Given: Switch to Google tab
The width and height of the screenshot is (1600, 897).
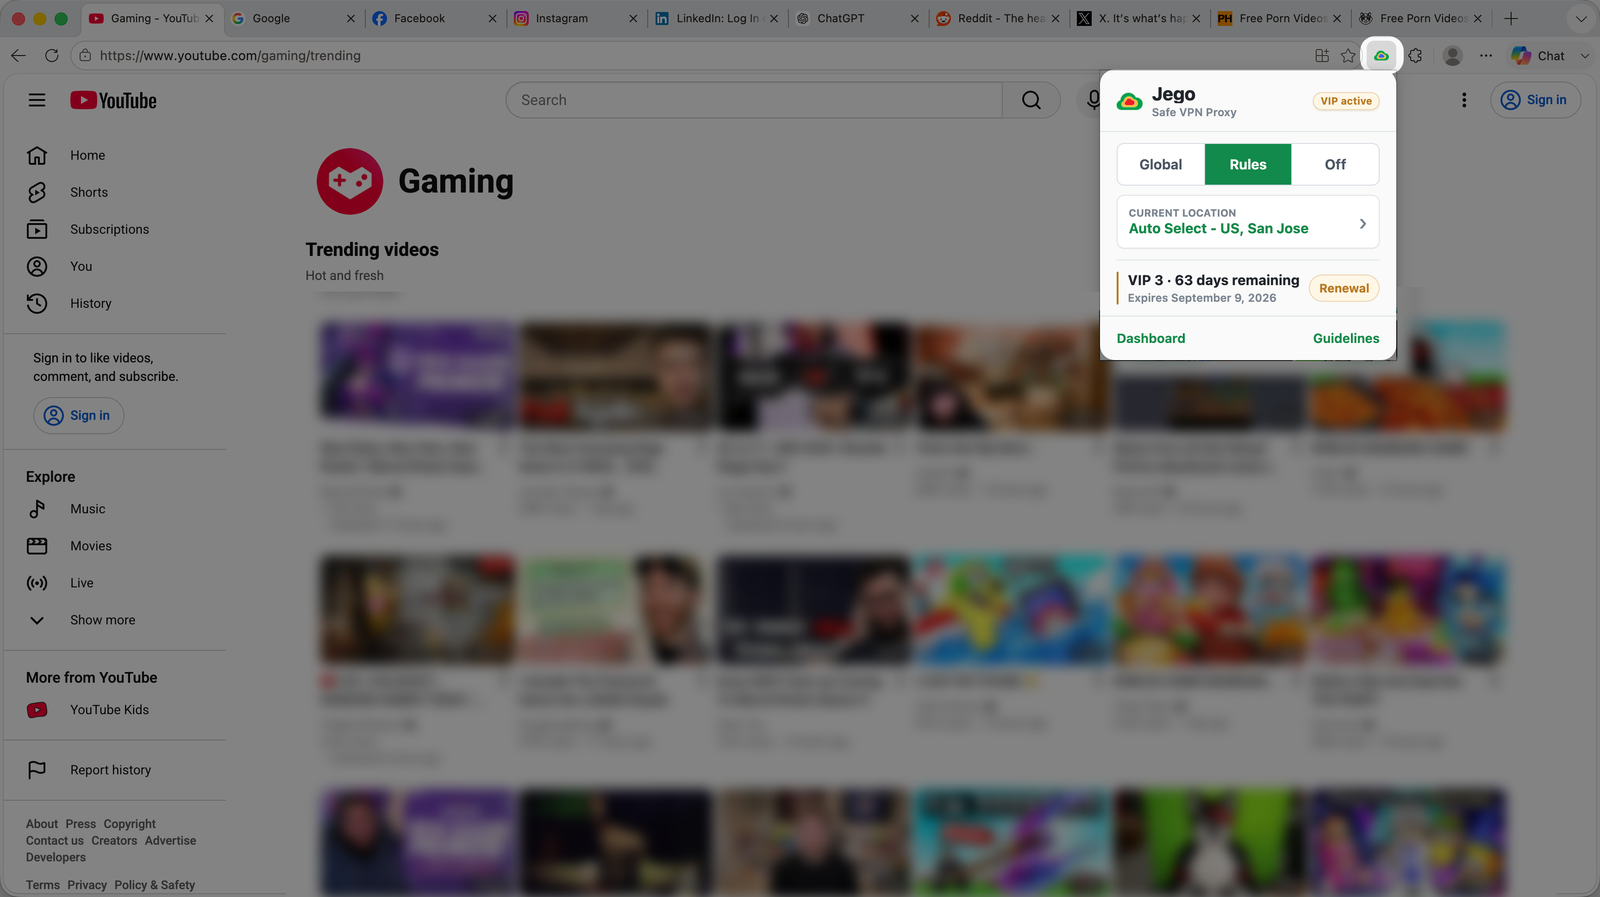Looking at the screenshot, I should coord(293,18).
